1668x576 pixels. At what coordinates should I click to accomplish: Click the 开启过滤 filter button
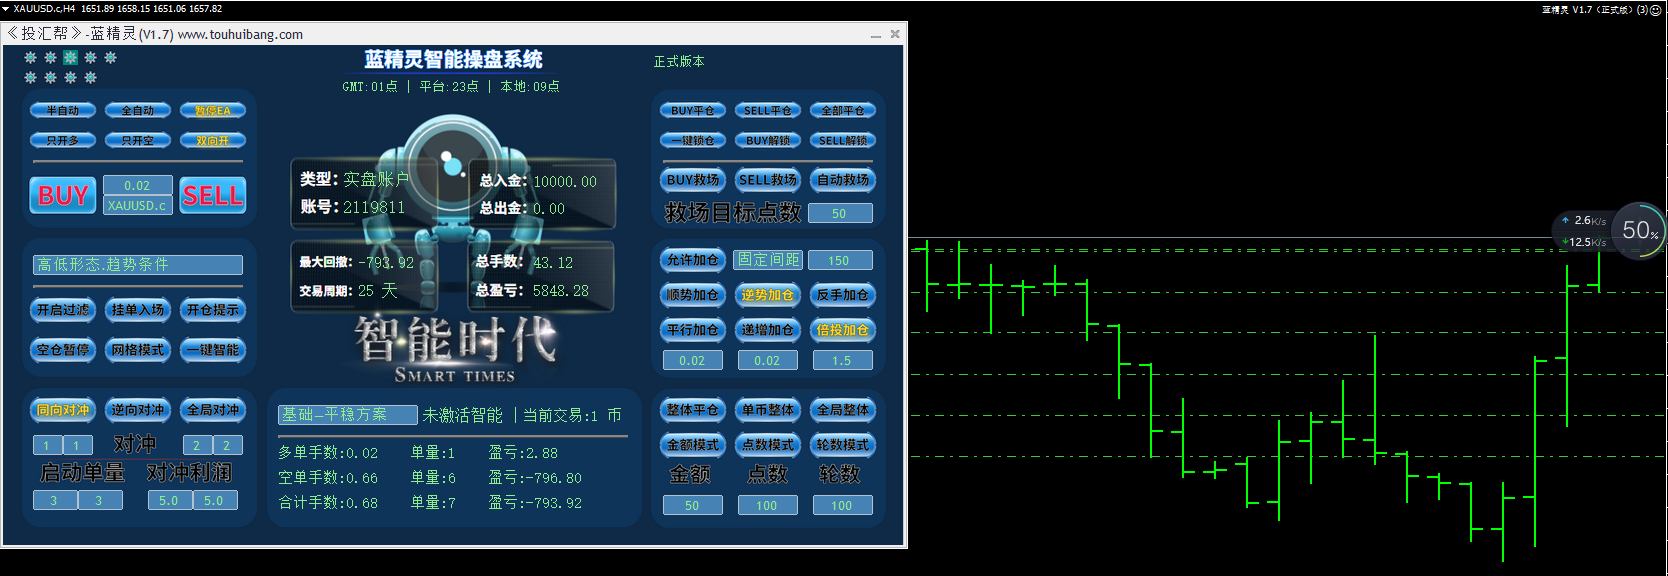click(63, 310)
